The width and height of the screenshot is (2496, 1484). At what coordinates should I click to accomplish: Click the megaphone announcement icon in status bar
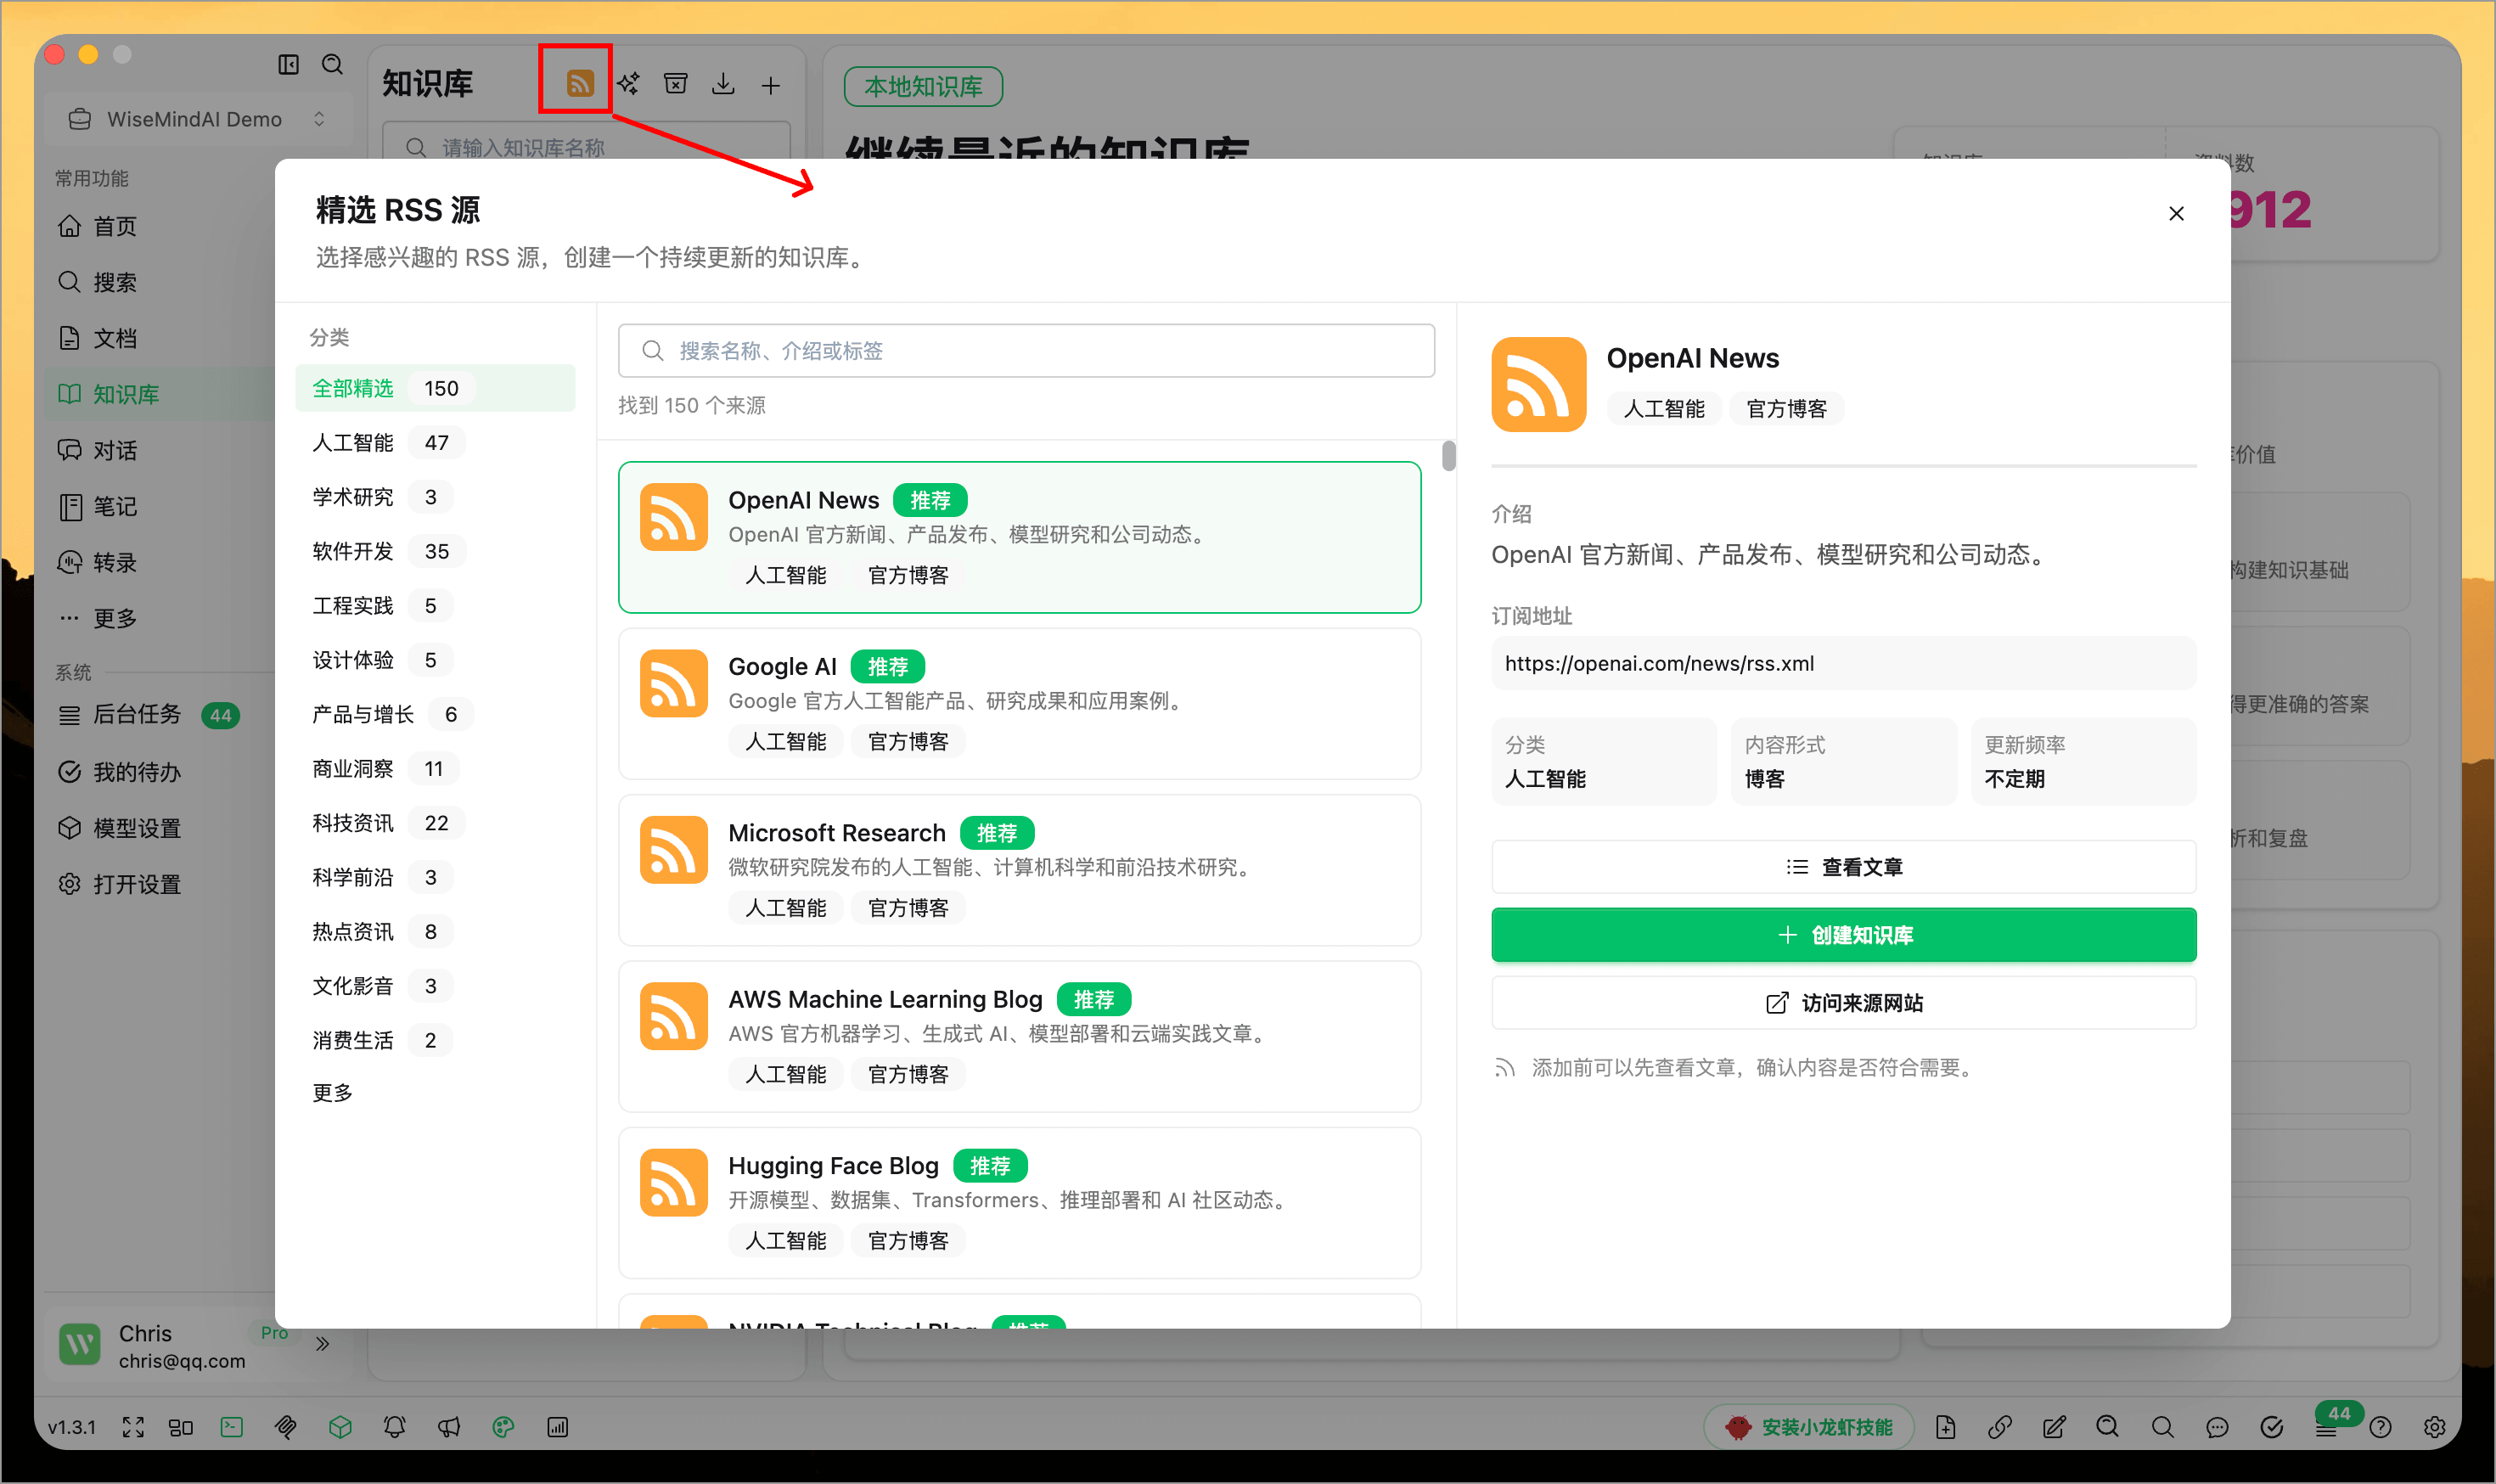449,1427
